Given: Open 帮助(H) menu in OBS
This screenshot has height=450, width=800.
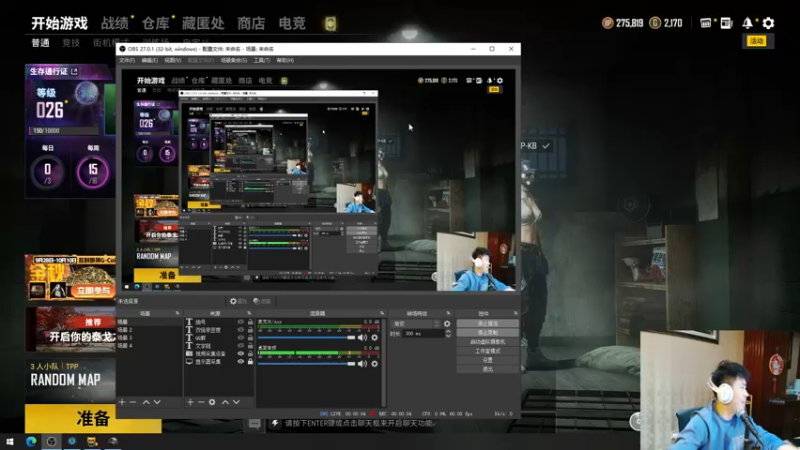Looking at the screenshot, I should coord(285,60).
